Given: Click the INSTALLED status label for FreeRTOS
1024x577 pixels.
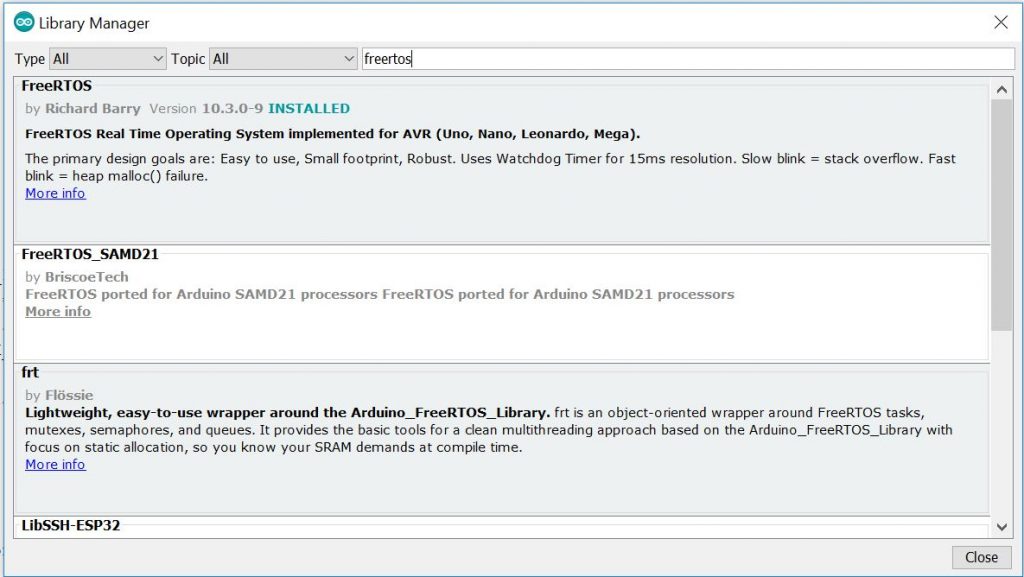Looking at the screenshot, I should coord(309,108).
